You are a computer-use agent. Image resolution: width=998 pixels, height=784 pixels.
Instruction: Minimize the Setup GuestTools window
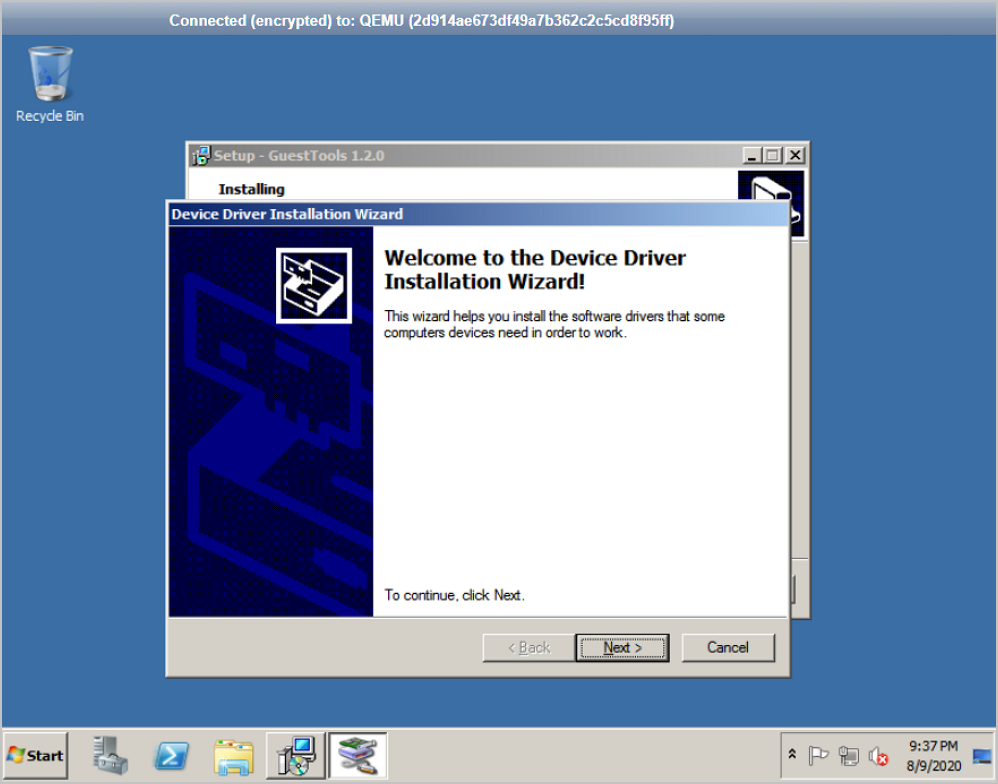point(752,155)
